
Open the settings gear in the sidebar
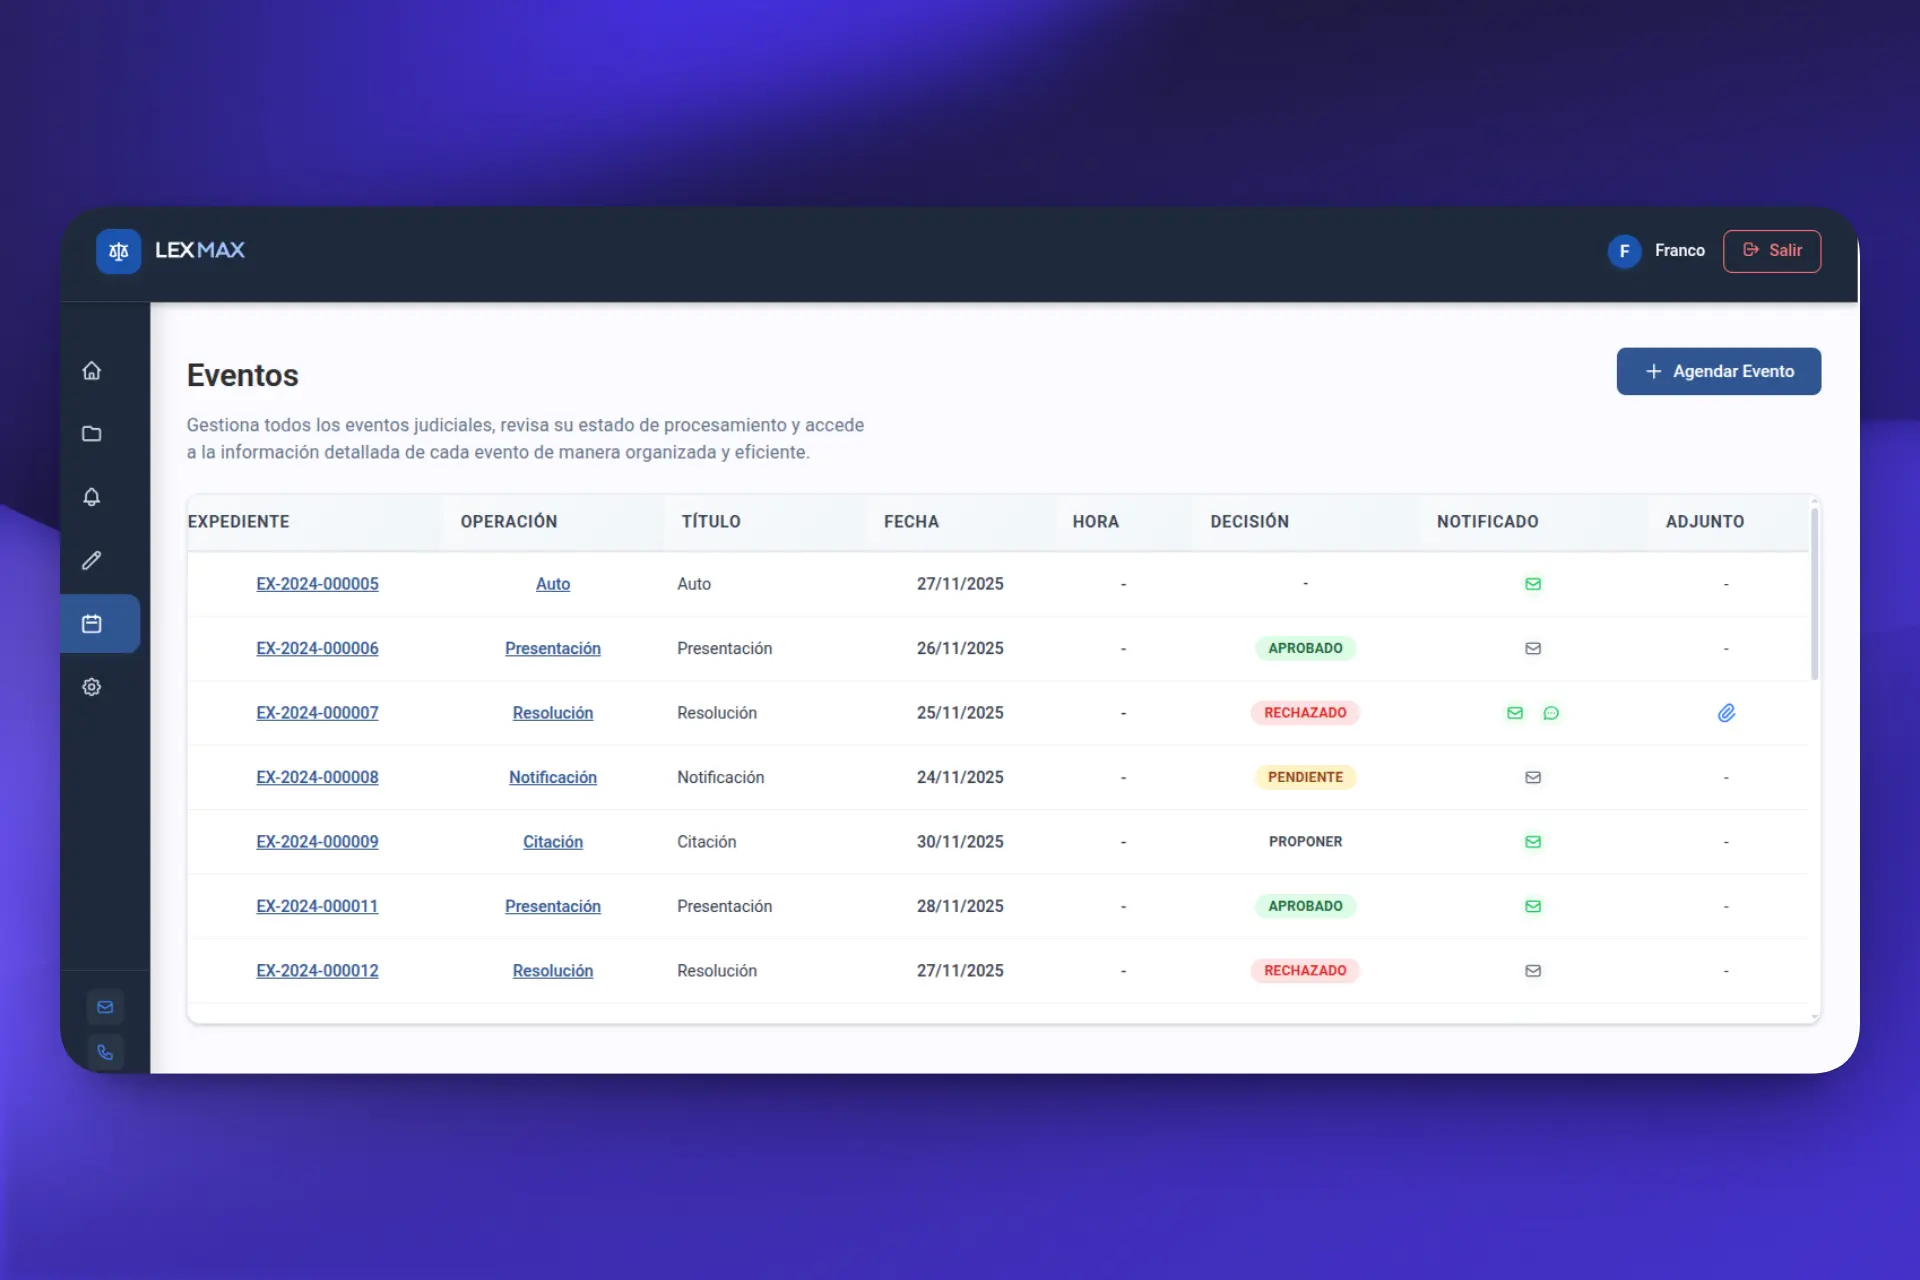[92, 687]
